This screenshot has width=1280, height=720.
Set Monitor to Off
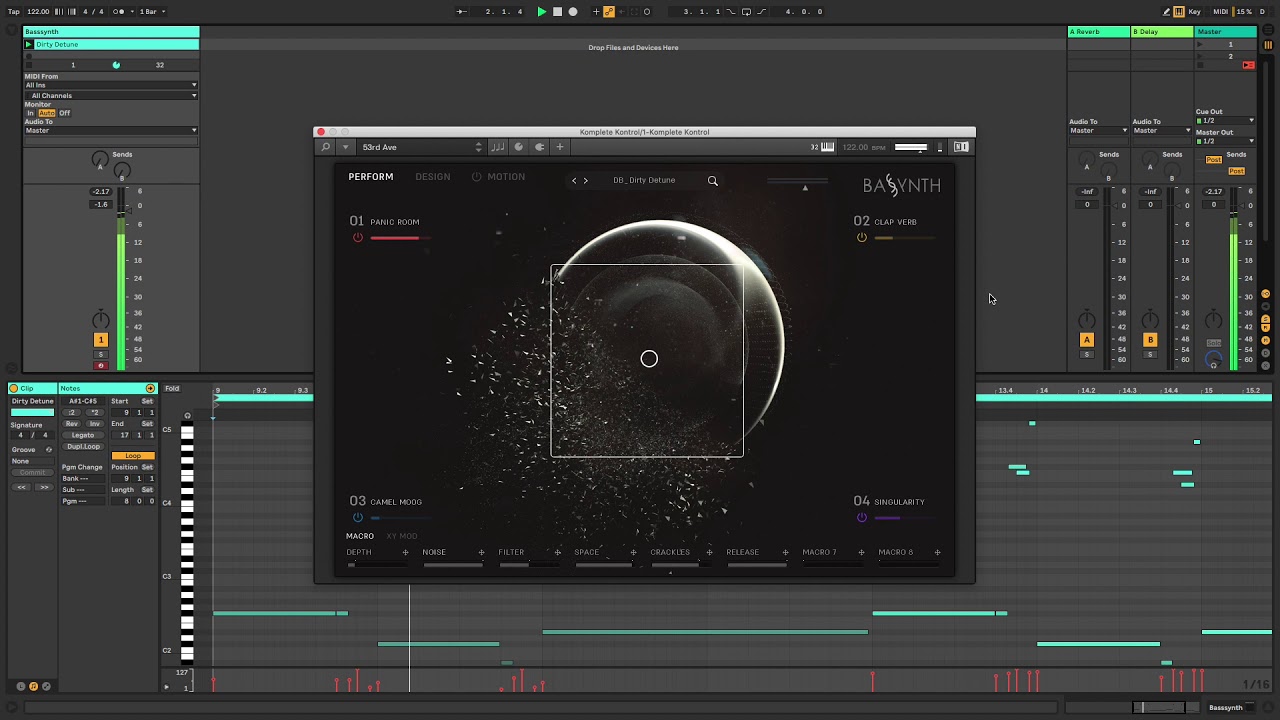pyautogui.click(x=64, y=113)
